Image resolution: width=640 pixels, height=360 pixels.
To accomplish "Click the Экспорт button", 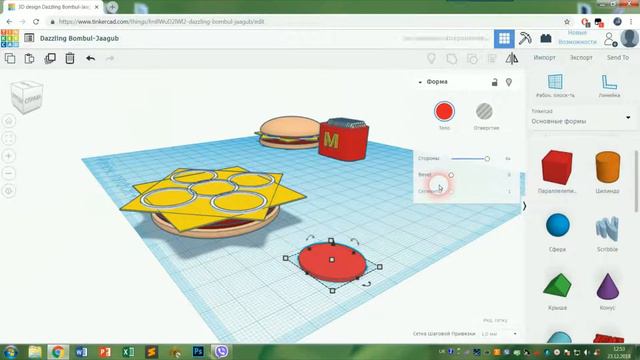I will [581, 58].
